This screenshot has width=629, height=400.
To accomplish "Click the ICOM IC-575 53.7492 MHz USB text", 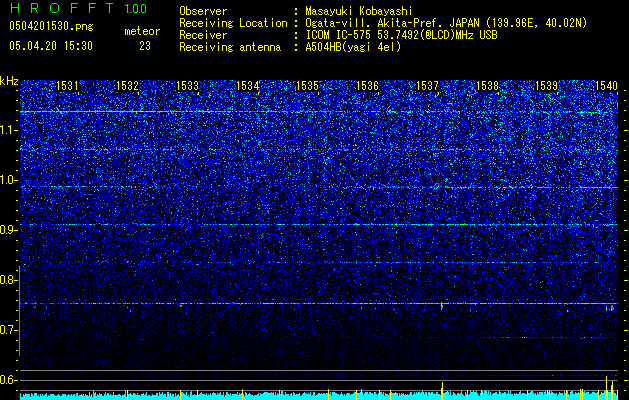I will click(401, 35).
